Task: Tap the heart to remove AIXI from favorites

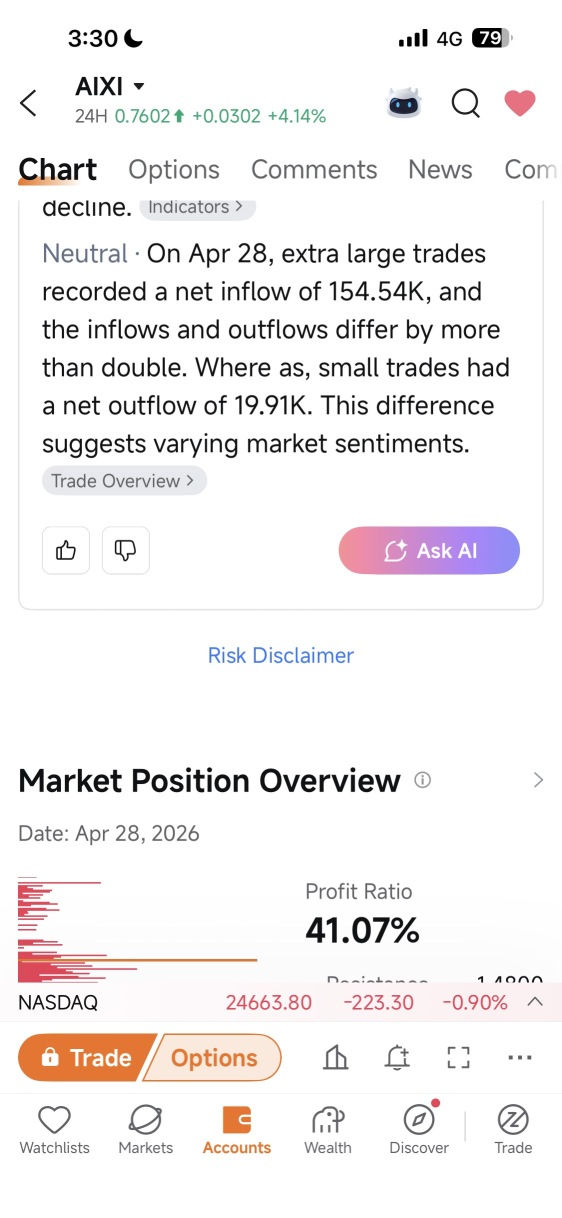Action: [519, 103]
